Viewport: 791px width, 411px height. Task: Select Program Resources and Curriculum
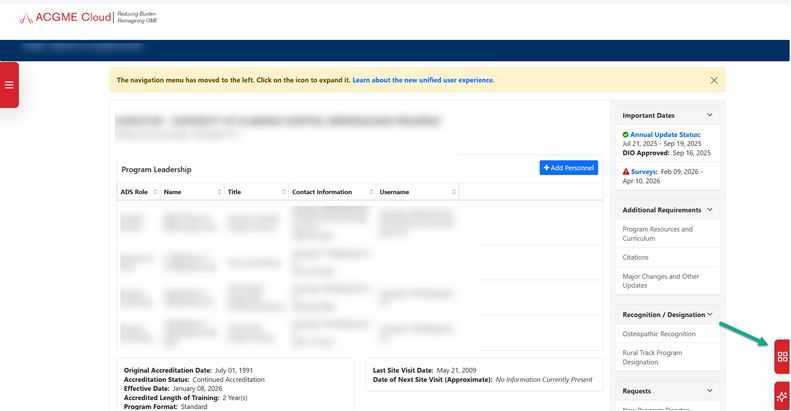point(657,233)
